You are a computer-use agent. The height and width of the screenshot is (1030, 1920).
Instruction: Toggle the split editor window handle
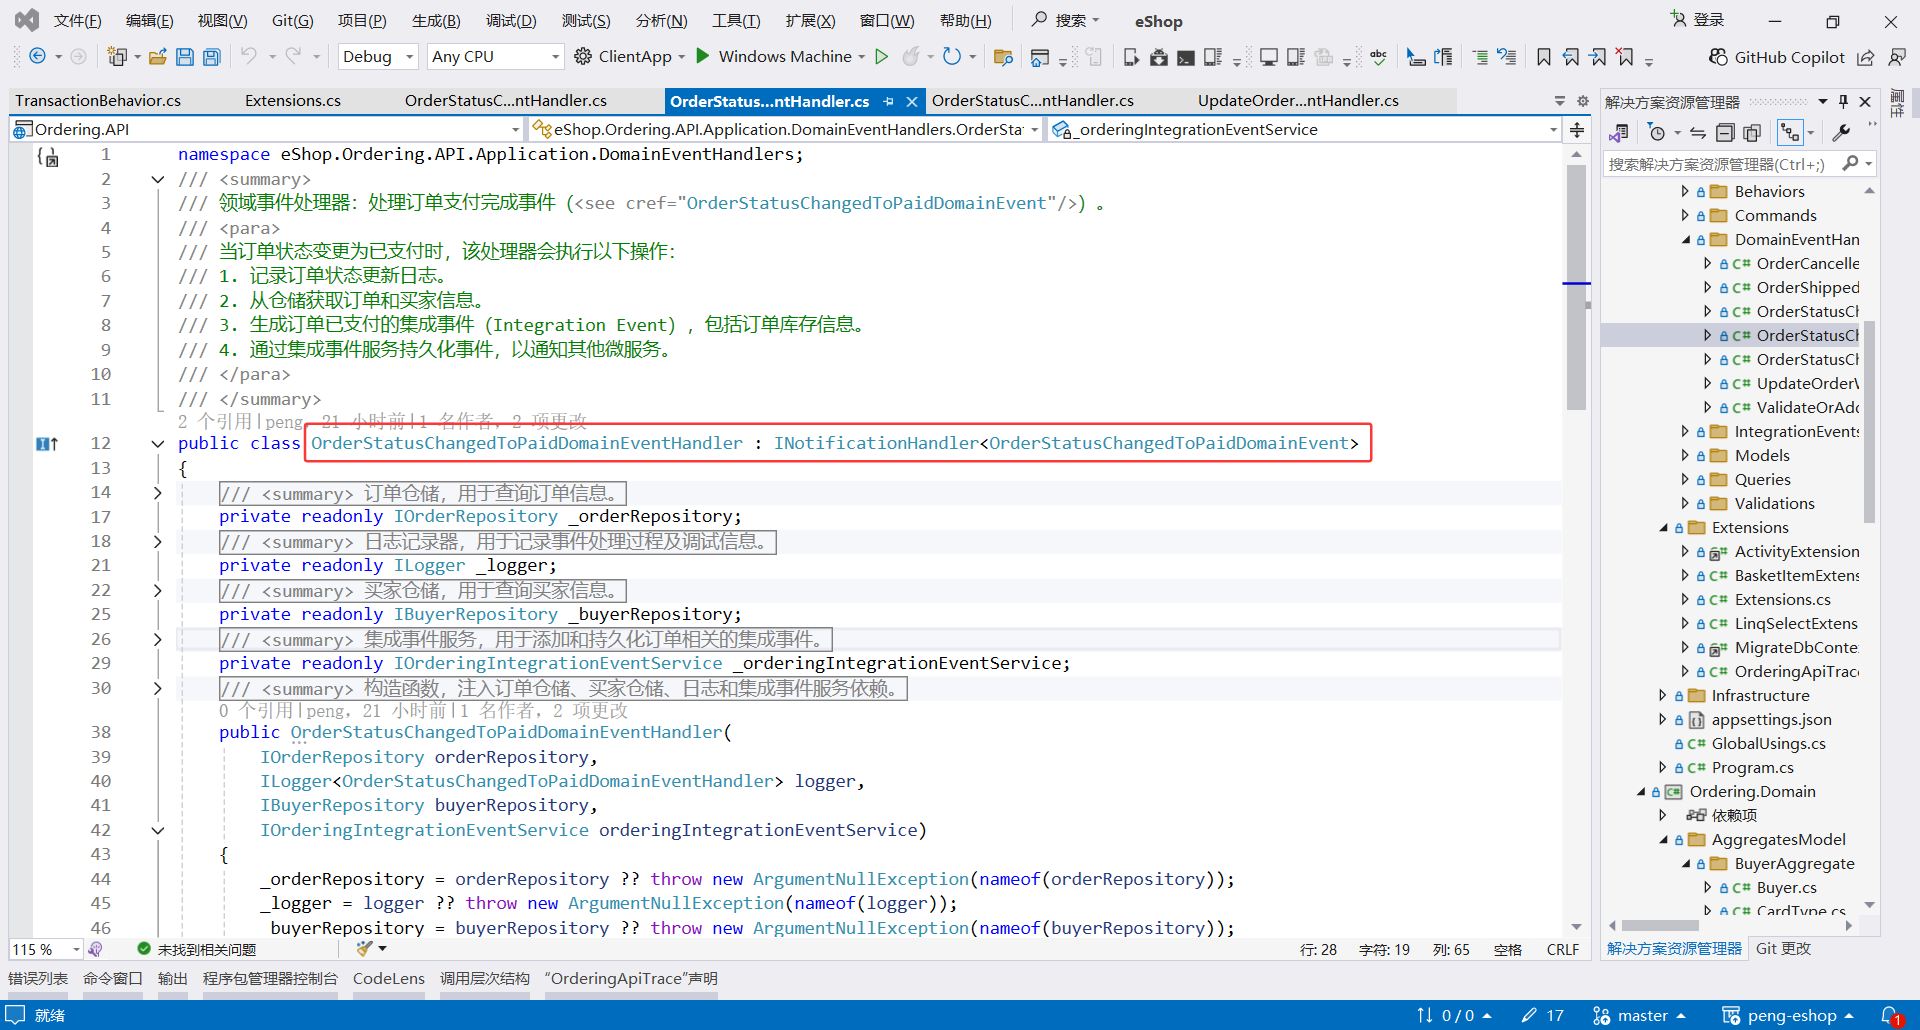[x=1577, y=130]
